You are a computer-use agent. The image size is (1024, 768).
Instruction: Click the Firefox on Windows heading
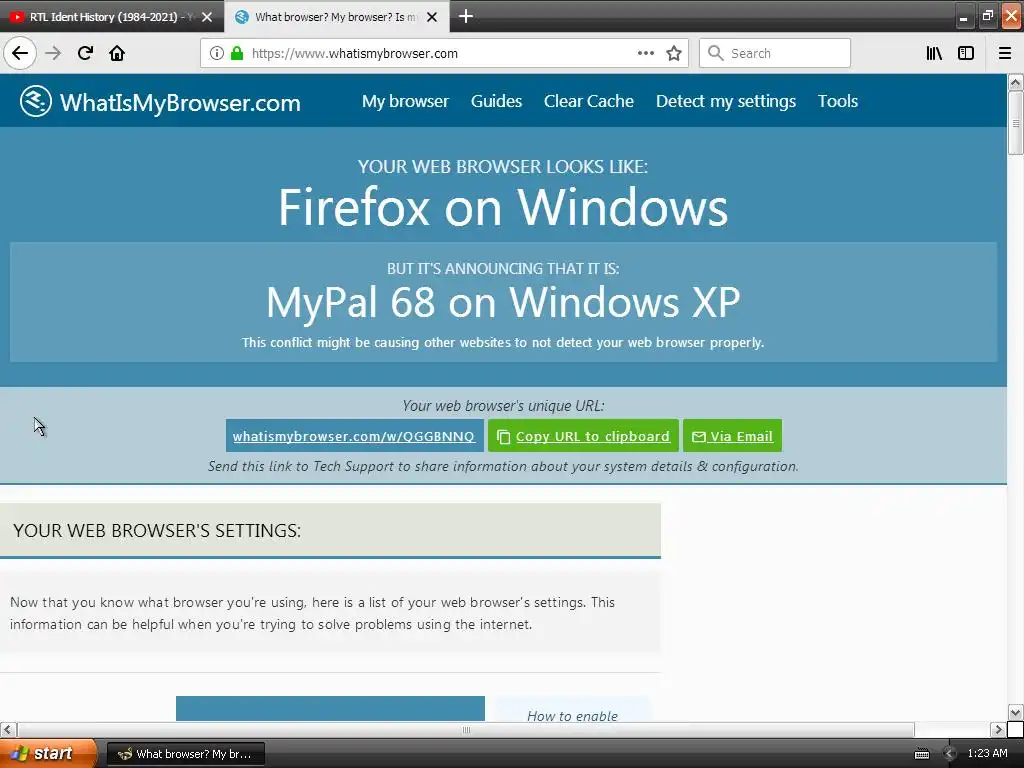[x=503, y=208]
